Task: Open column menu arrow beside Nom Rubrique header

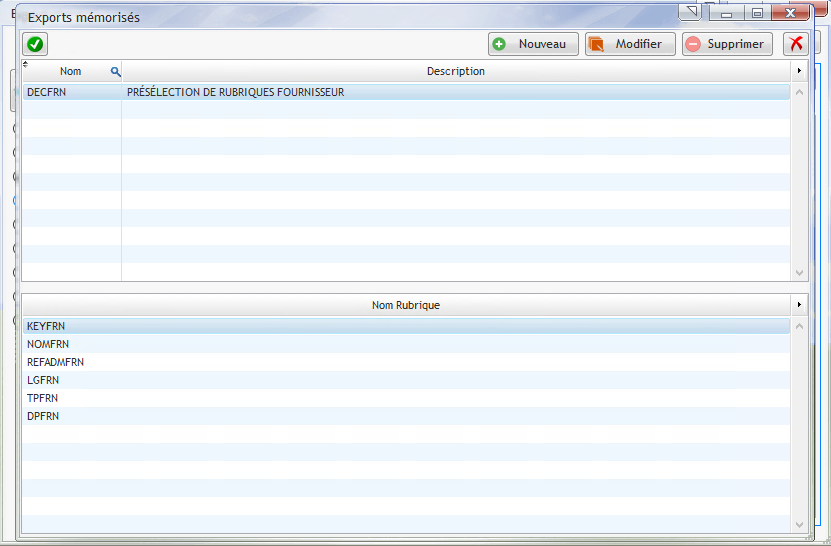Action: [798, 305]
